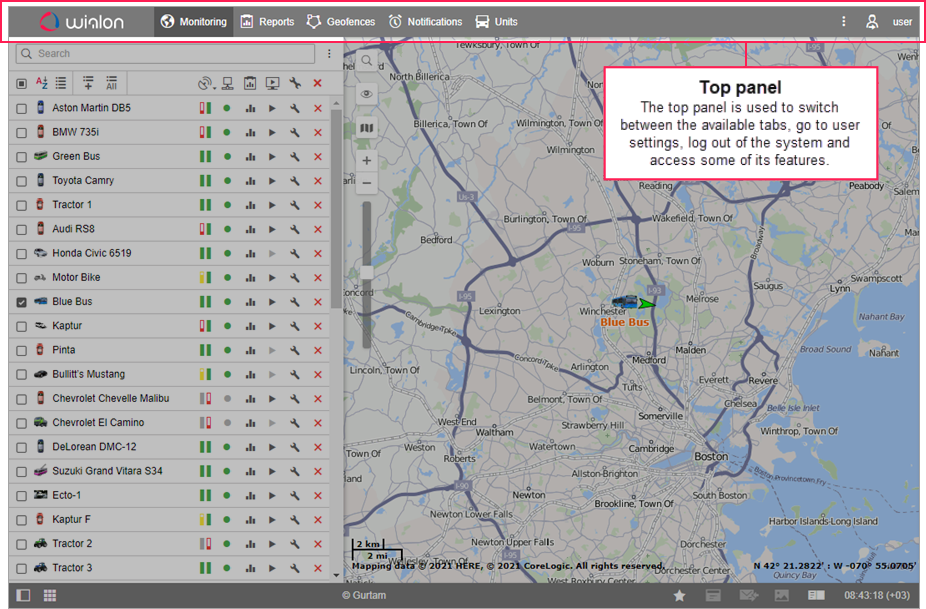Click the map zoom slider handle

367,272
